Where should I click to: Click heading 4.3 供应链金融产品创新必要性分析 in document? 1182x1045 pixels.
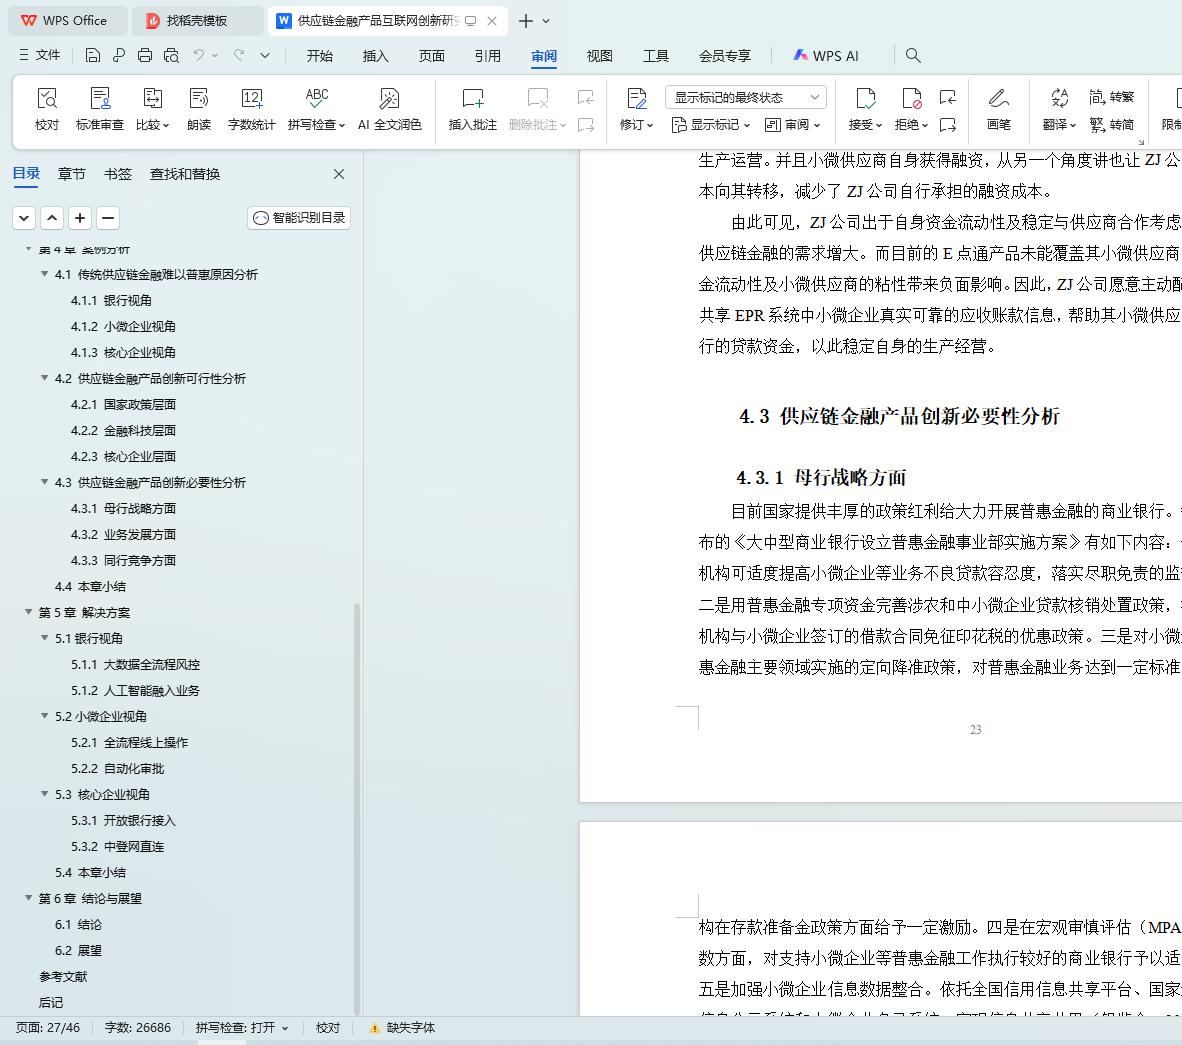coord(899,416)
